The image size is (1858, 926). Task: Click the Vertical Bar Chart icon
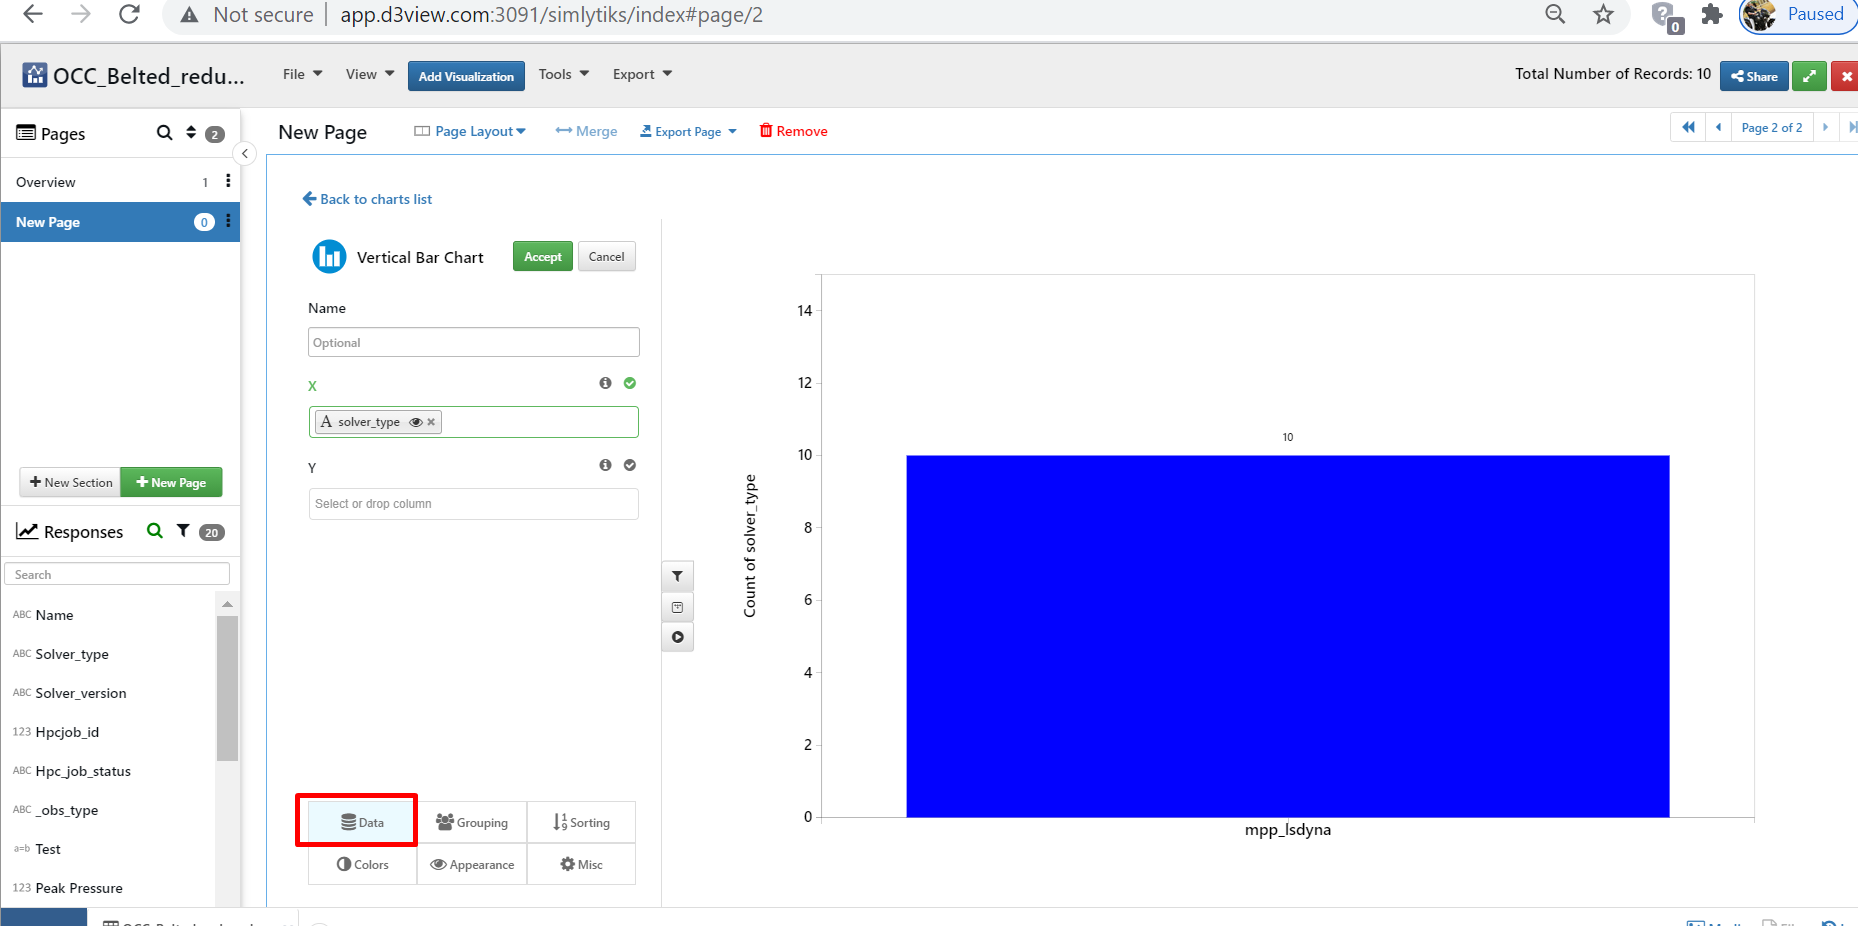[329, 257]
